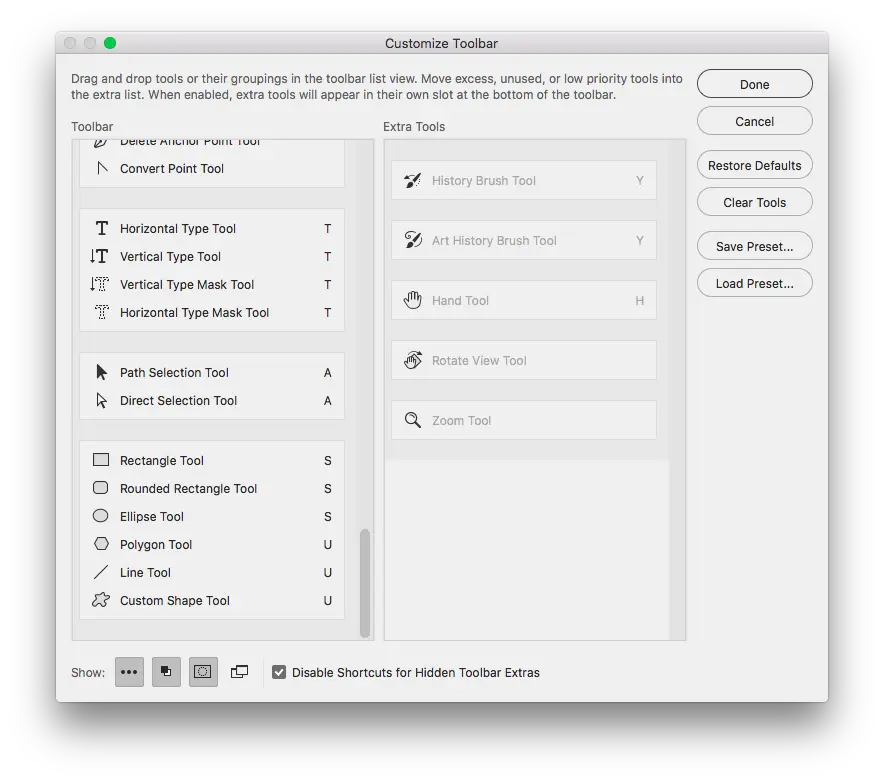This screenshot has width=884, height=782.
Task: Click the U shortcut of Polygon Tool
Action: (328, 545)
